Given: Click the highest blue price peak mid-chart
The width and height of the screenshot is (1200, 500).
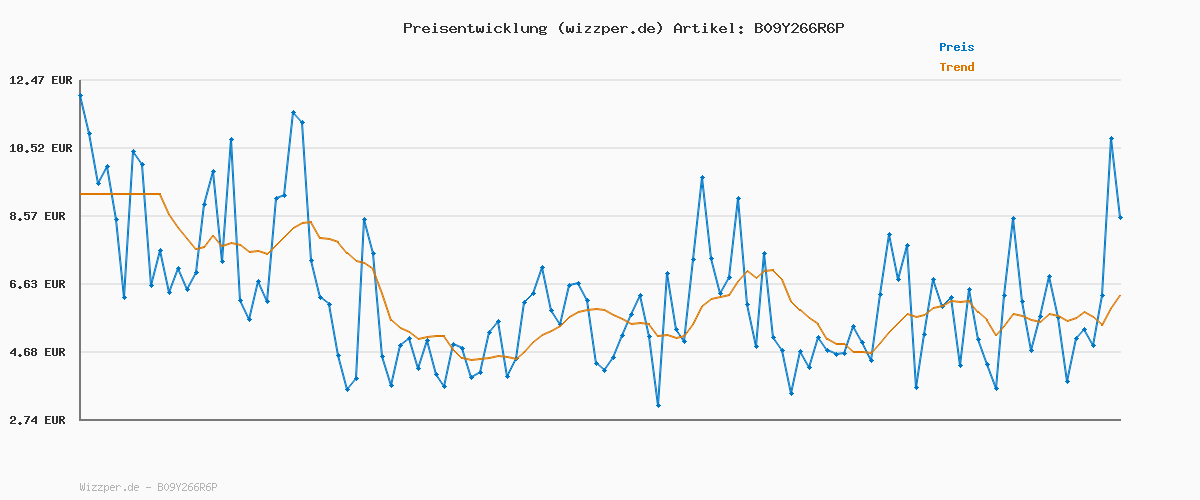Looking at the screenshot, I should point(702,178).
